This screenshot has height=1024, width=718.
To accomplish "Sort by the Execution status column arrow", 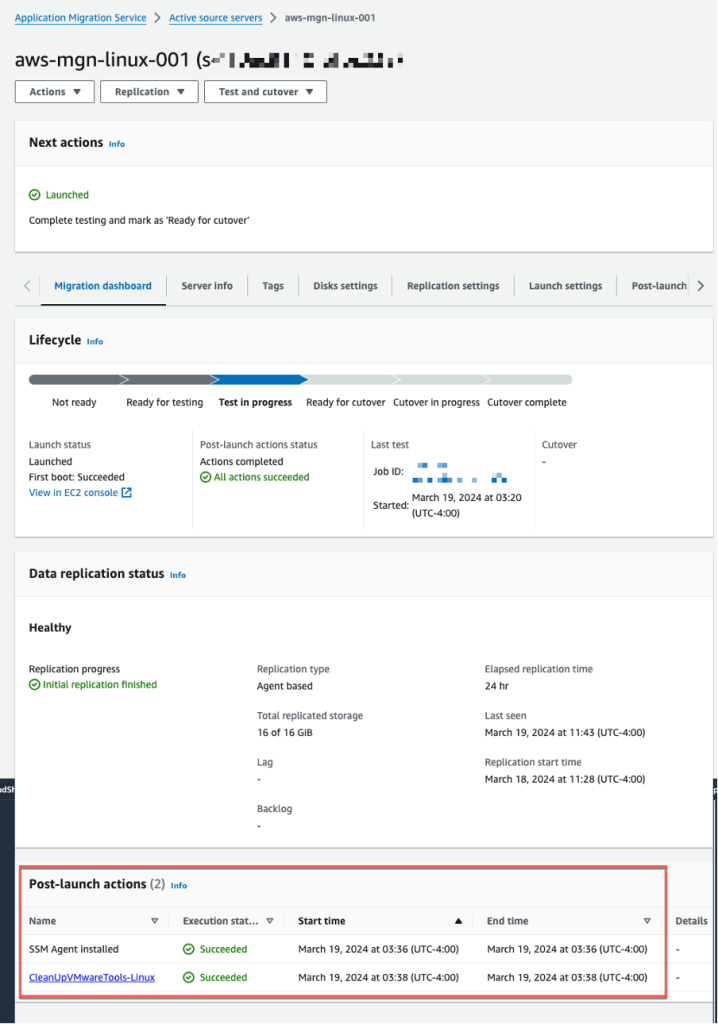I will tap(270, 921).
